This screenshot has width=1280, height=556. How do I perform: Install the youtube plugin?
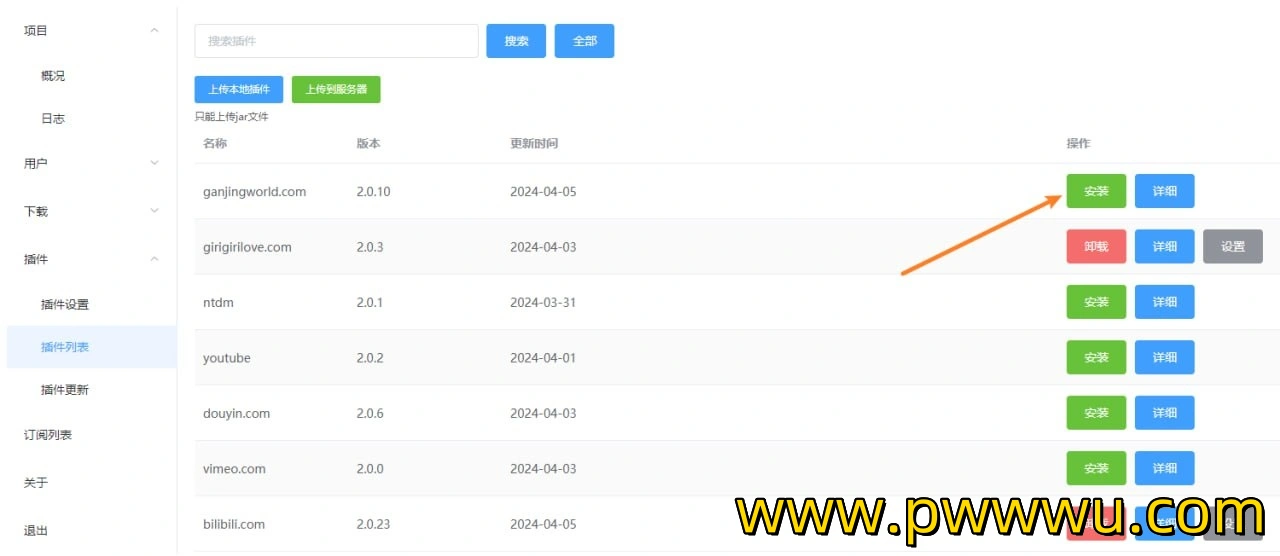click(1096, 358)
